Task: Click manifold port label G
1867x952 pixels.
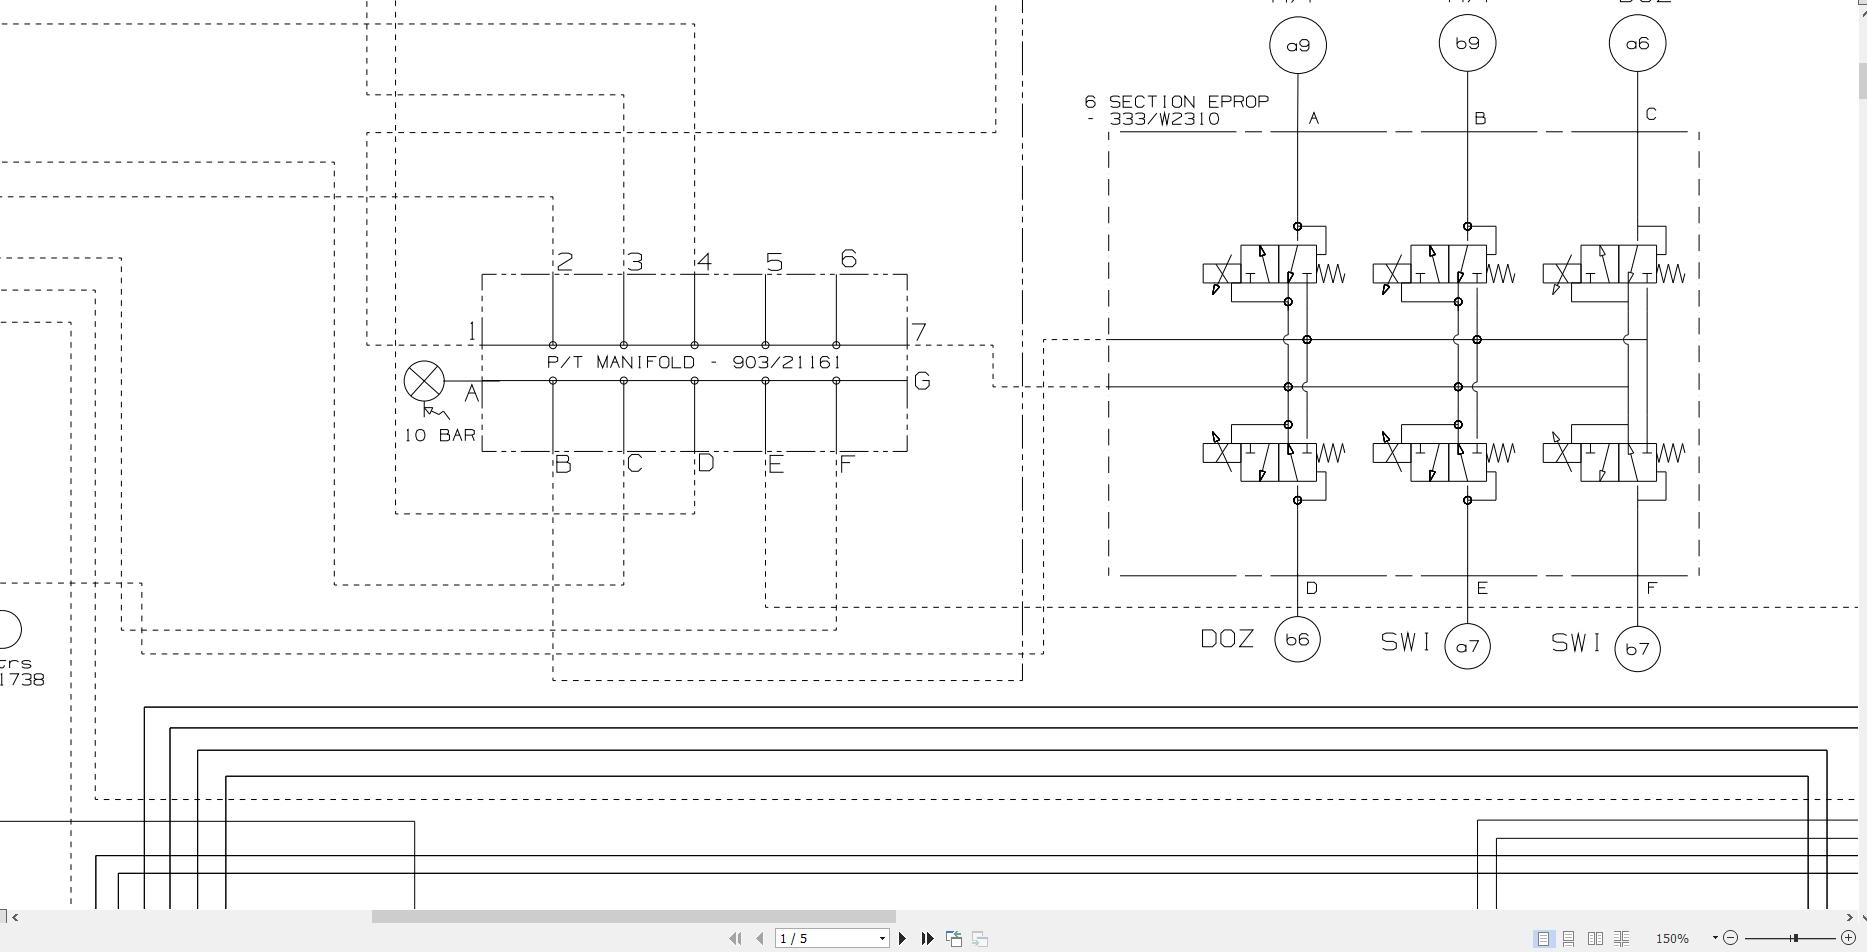Action: (922, 381)
